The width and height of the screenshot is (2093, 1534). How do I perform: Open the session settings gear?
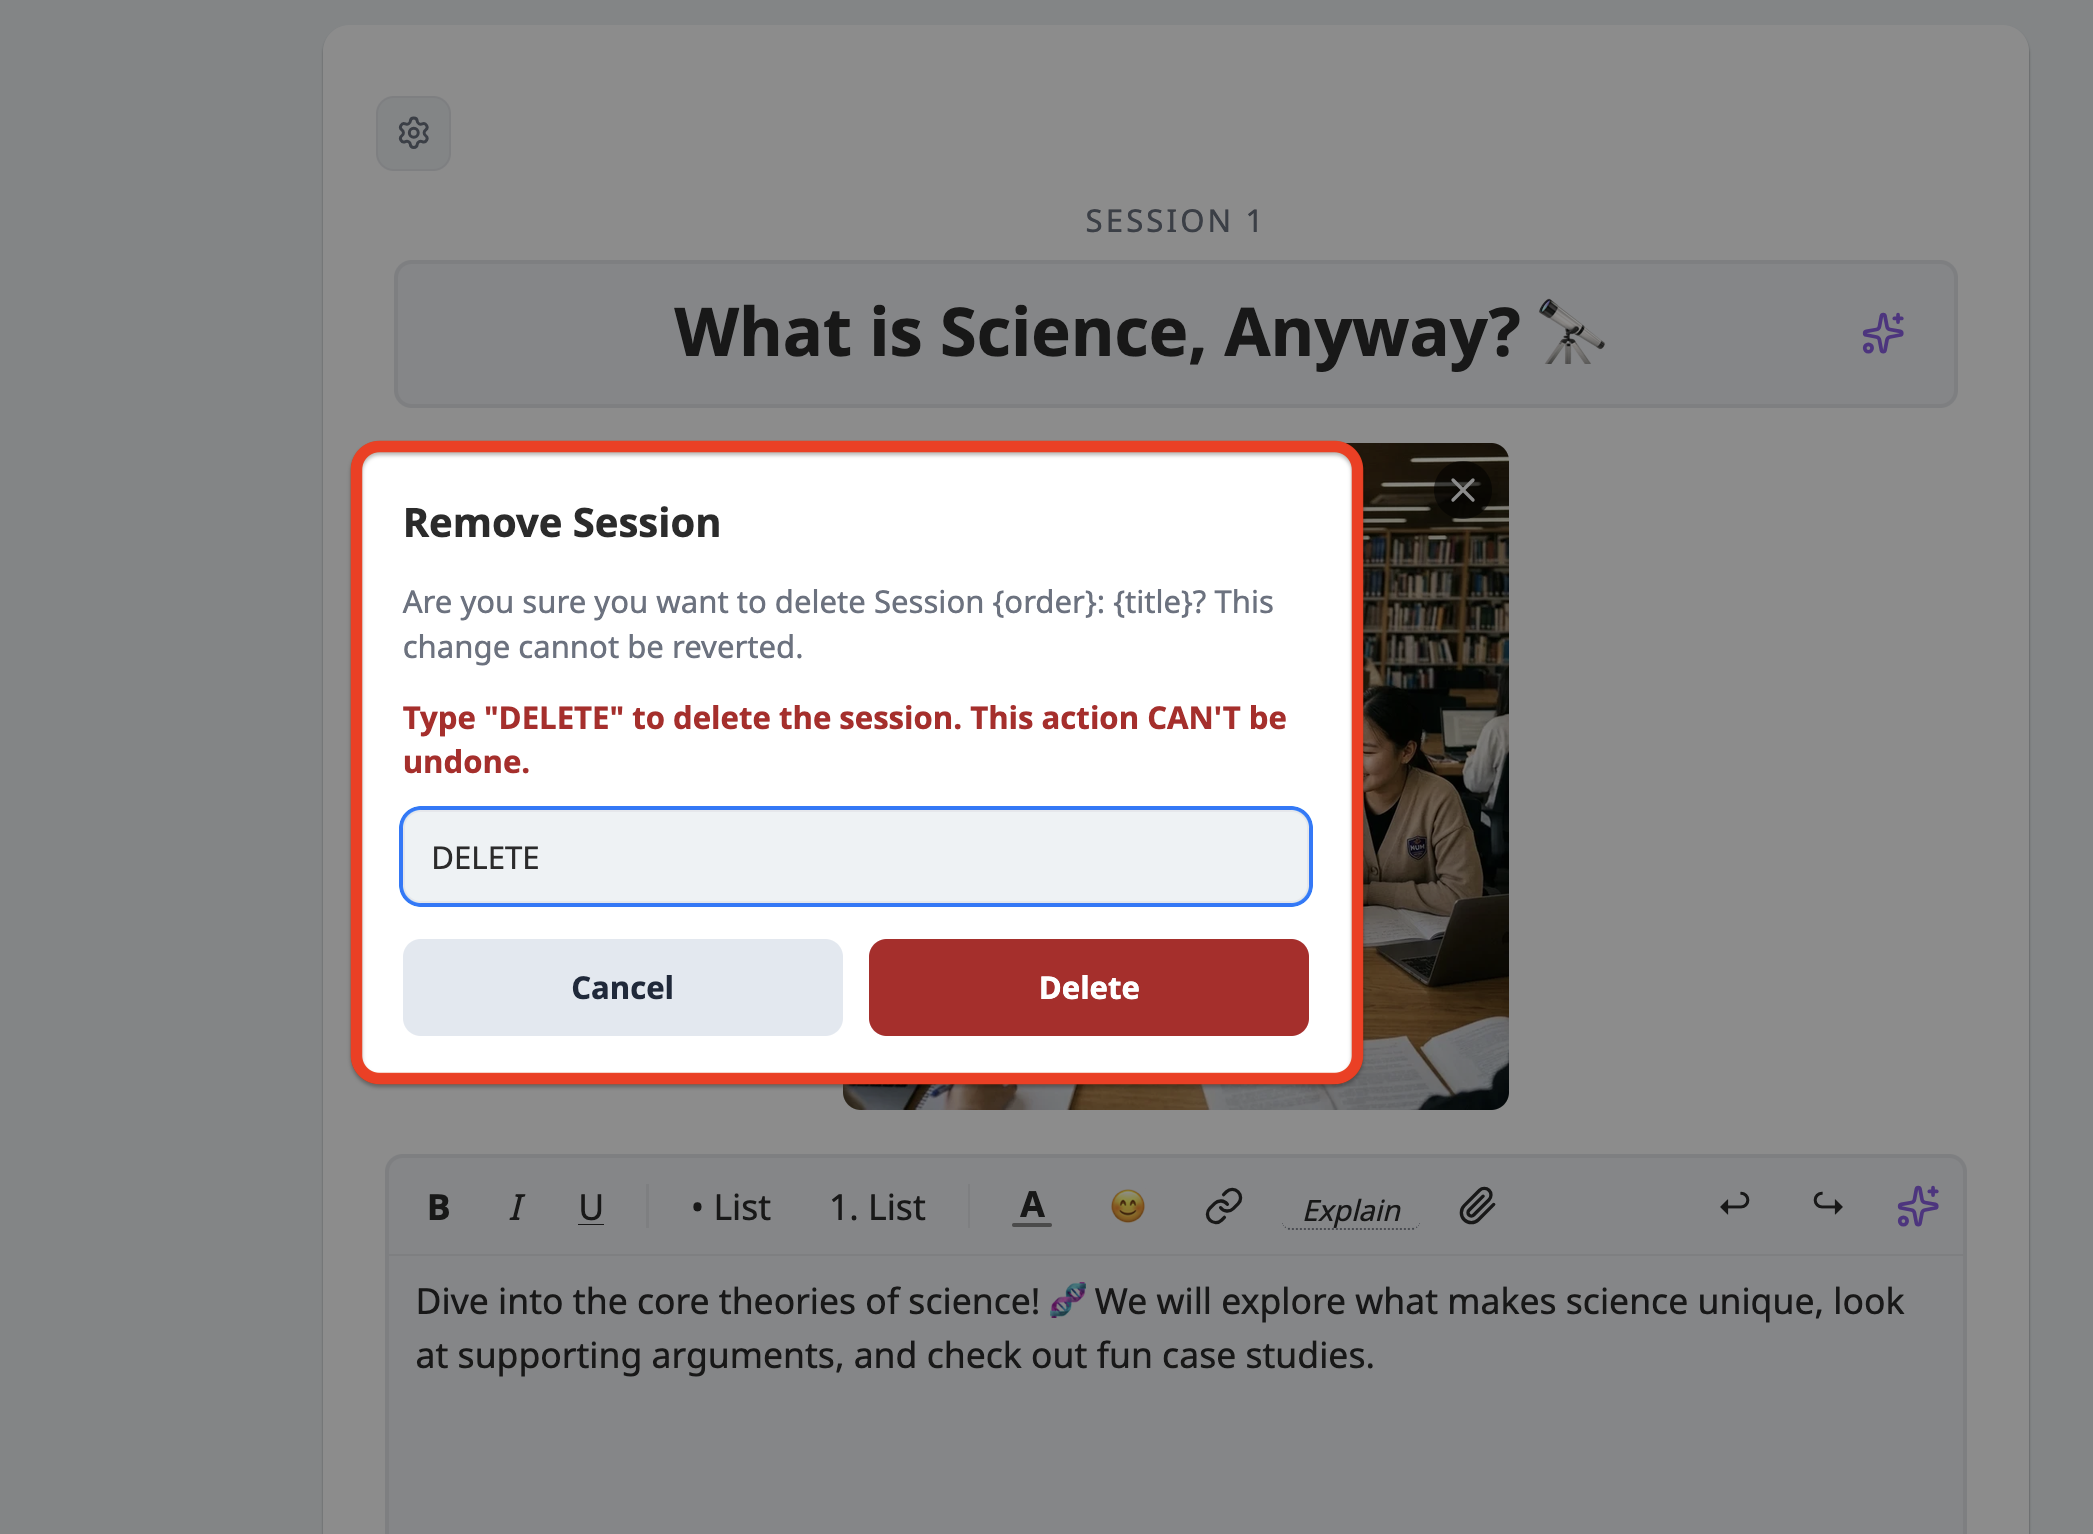413,133
